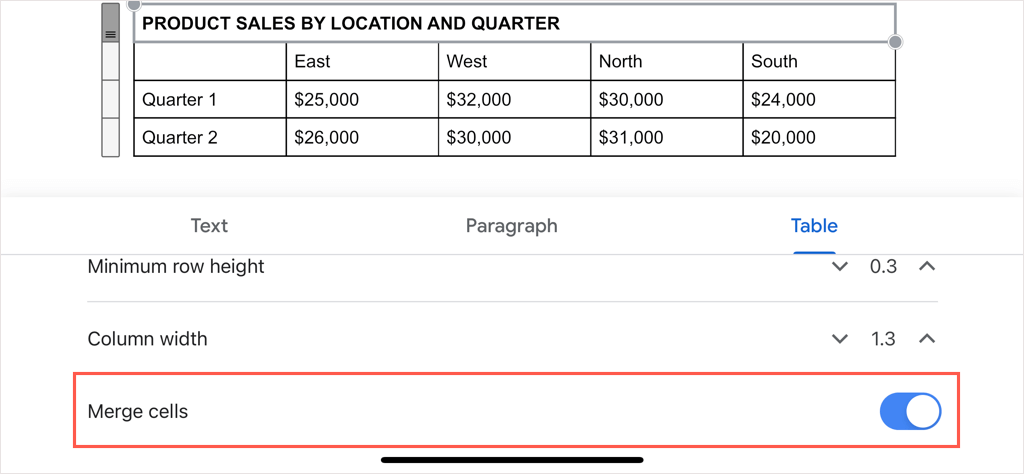The height and width of the screenshot is (474, 1024).
Task: Select the Quarter 2 row handle
Action: click(x=110, y=137)
